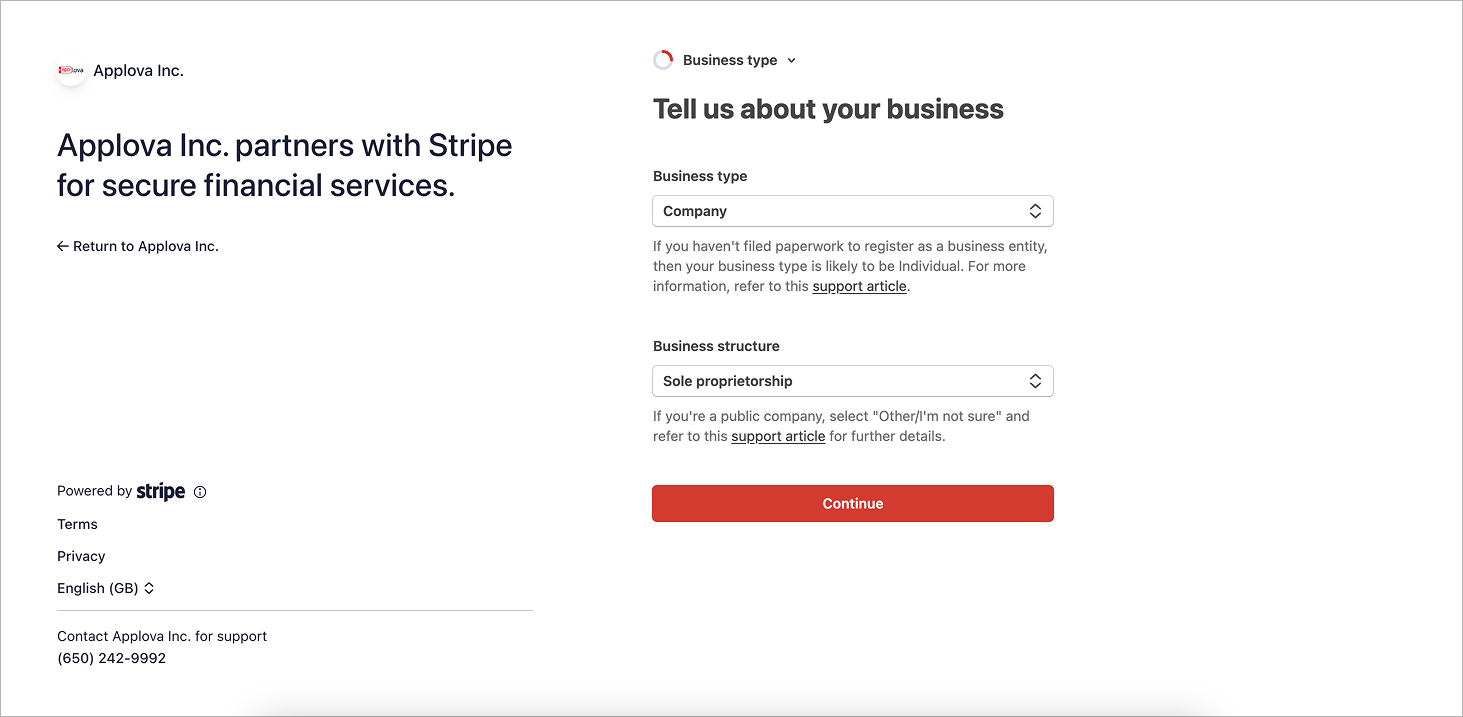Click the Stripe wordmark logo
Screen dimensions: 1463x717
pos(161,491)
